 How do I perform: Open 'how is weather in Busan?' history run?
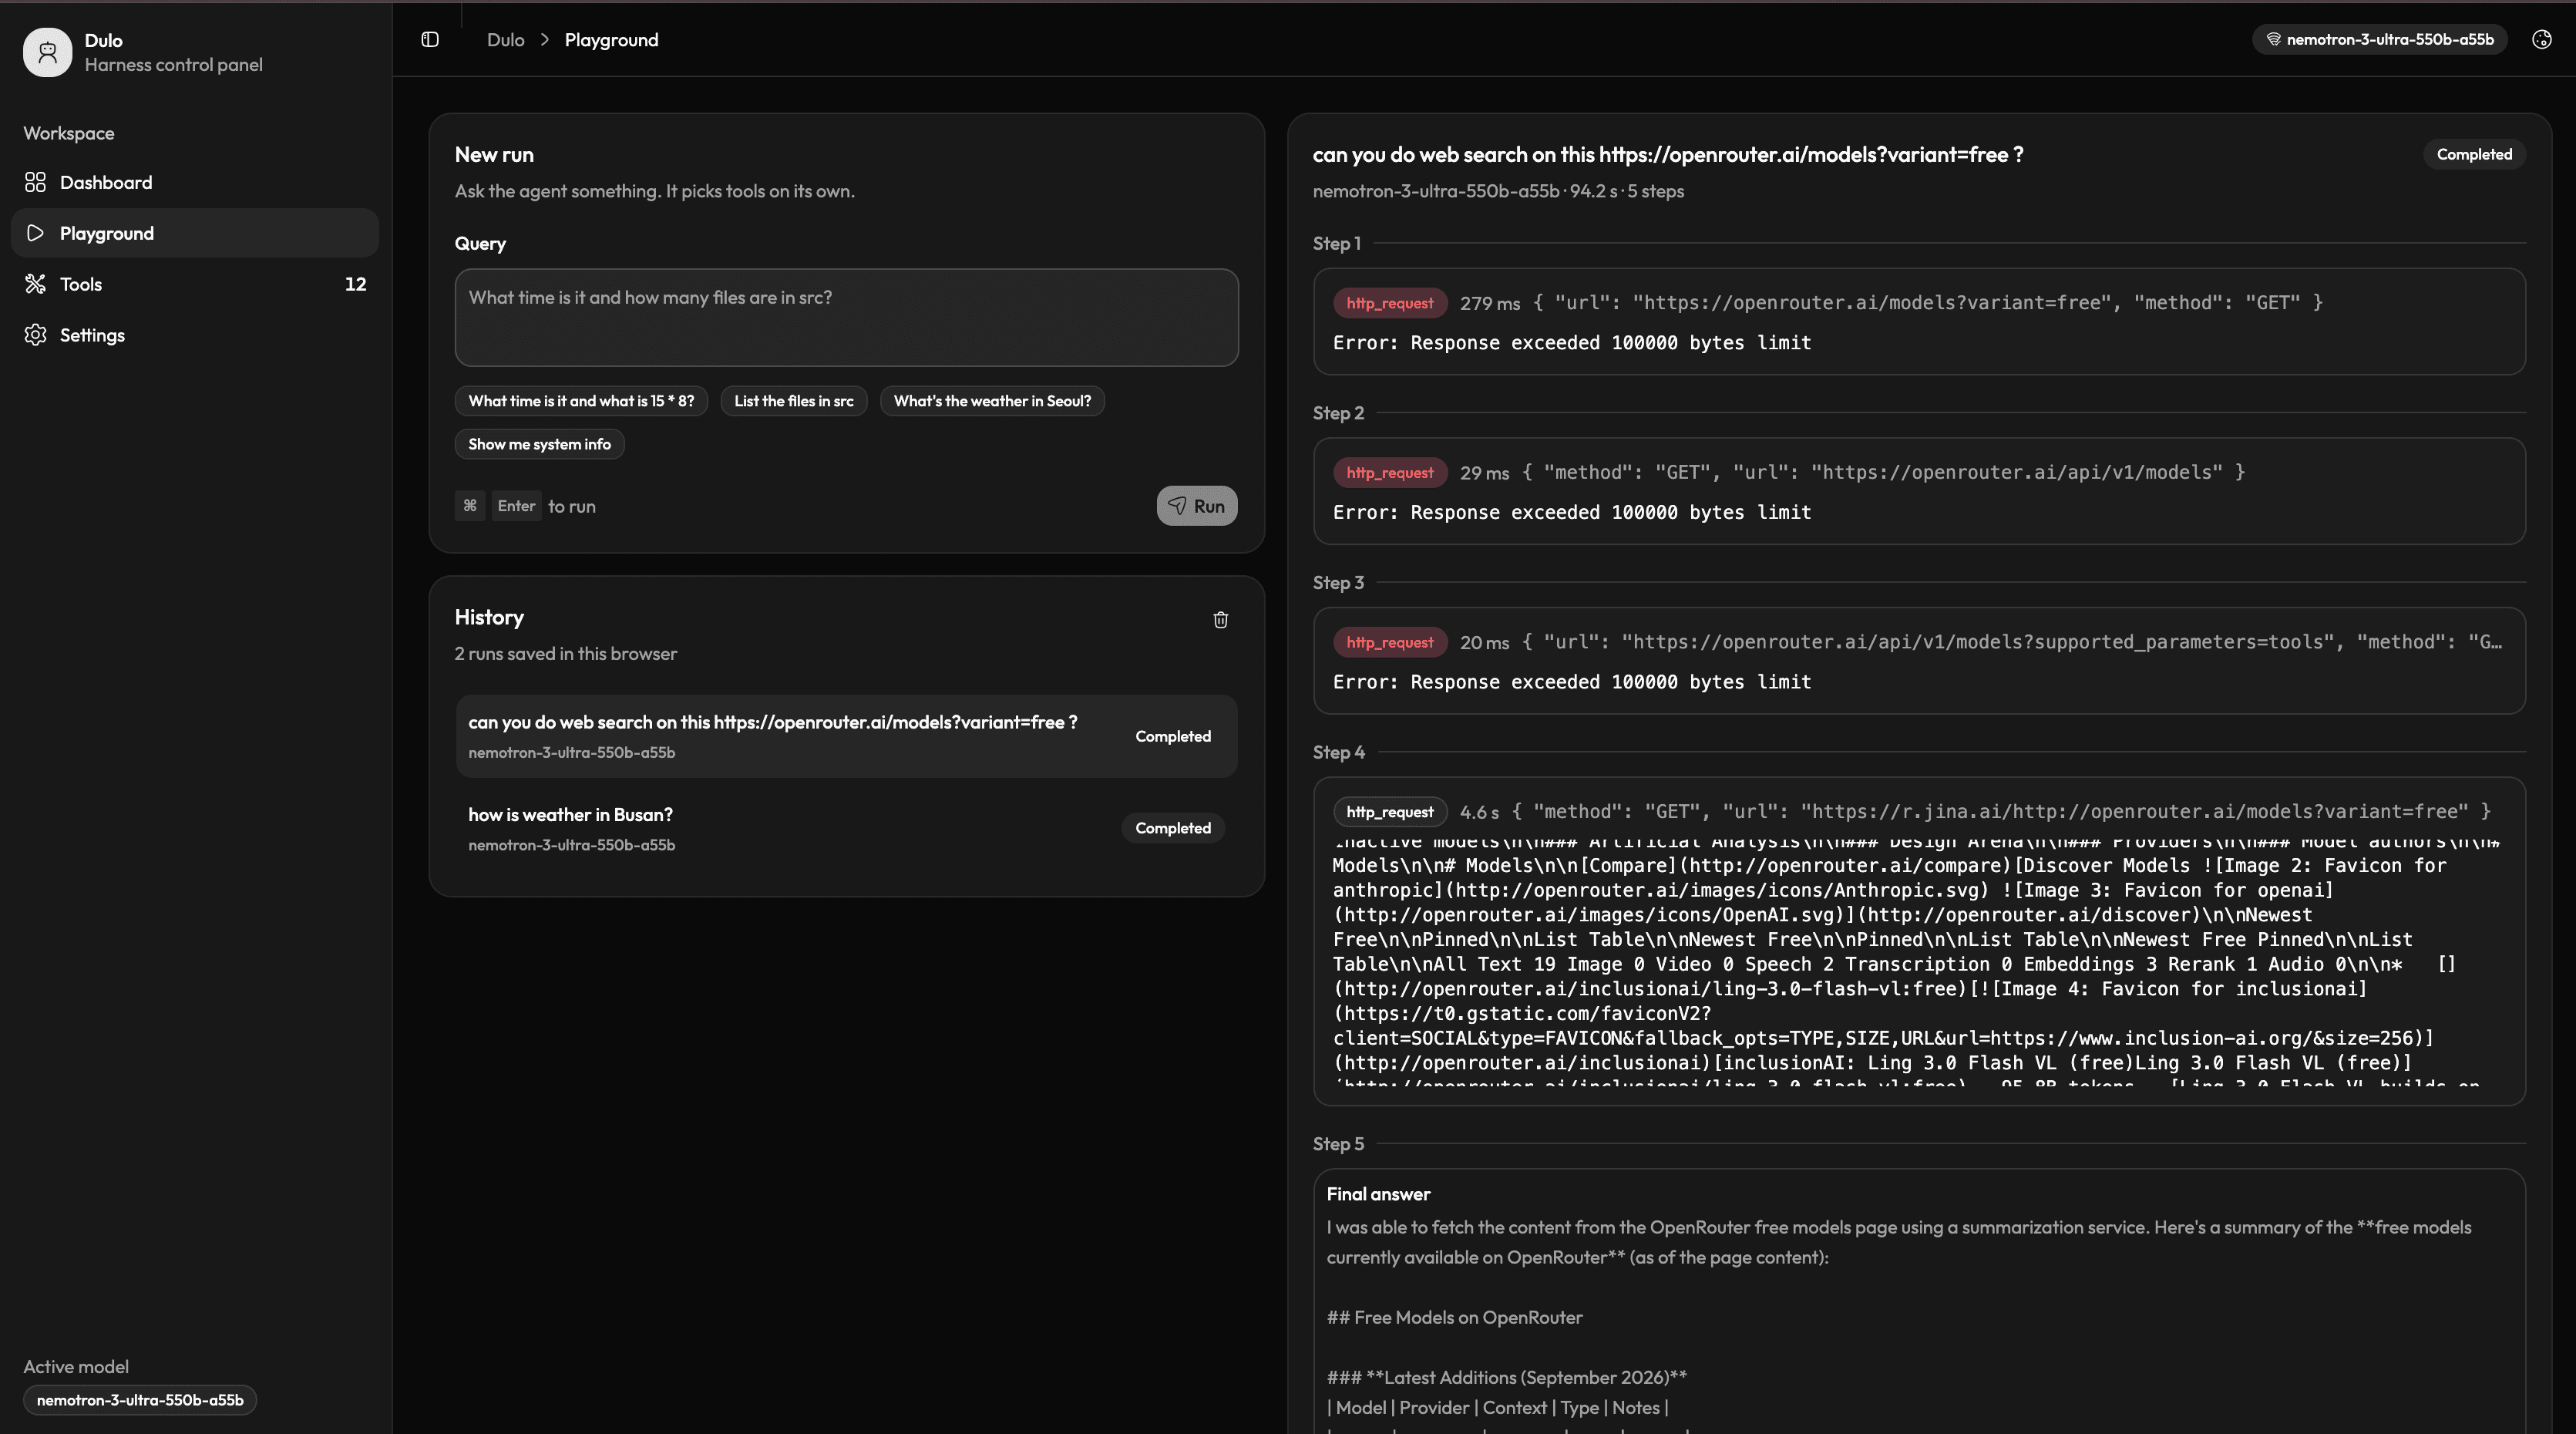coord(846,828)
